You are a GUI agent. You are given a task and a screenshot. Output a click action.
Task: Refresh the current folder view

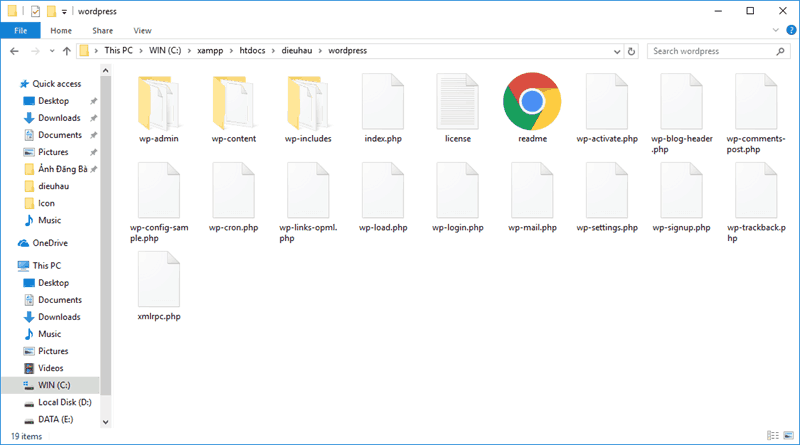631,51
